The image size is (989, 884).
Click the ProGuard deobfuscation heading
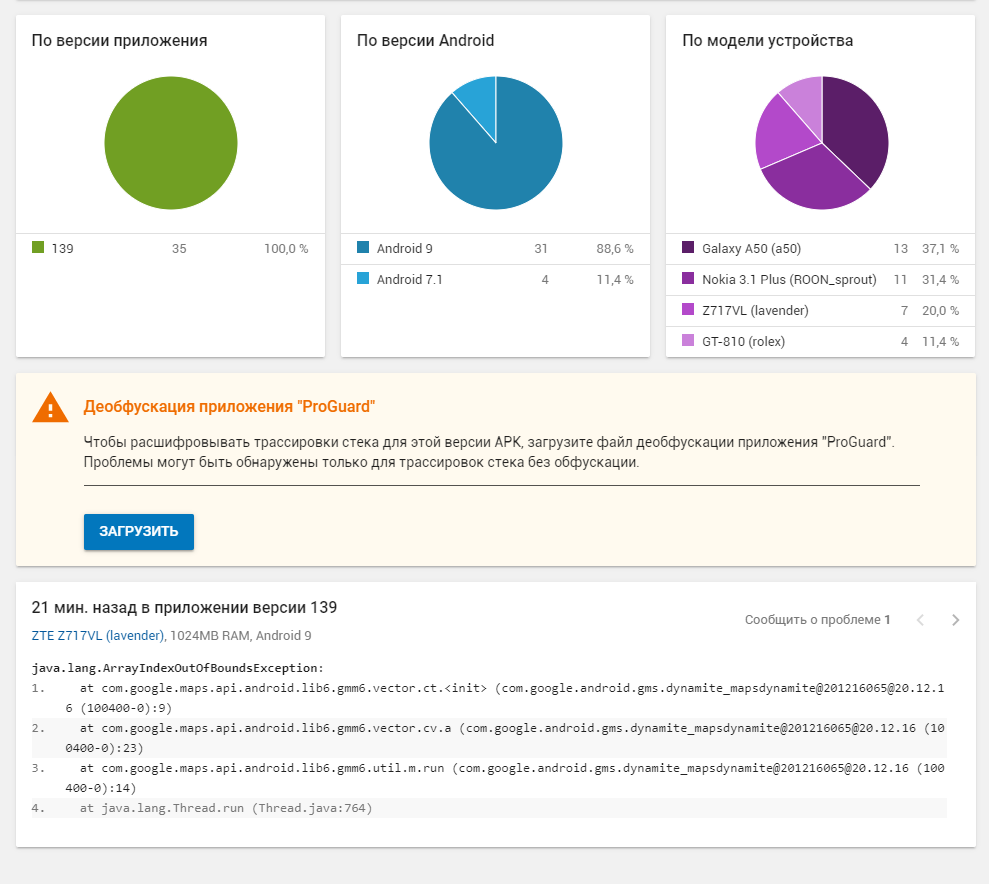[x=230, y=407]
